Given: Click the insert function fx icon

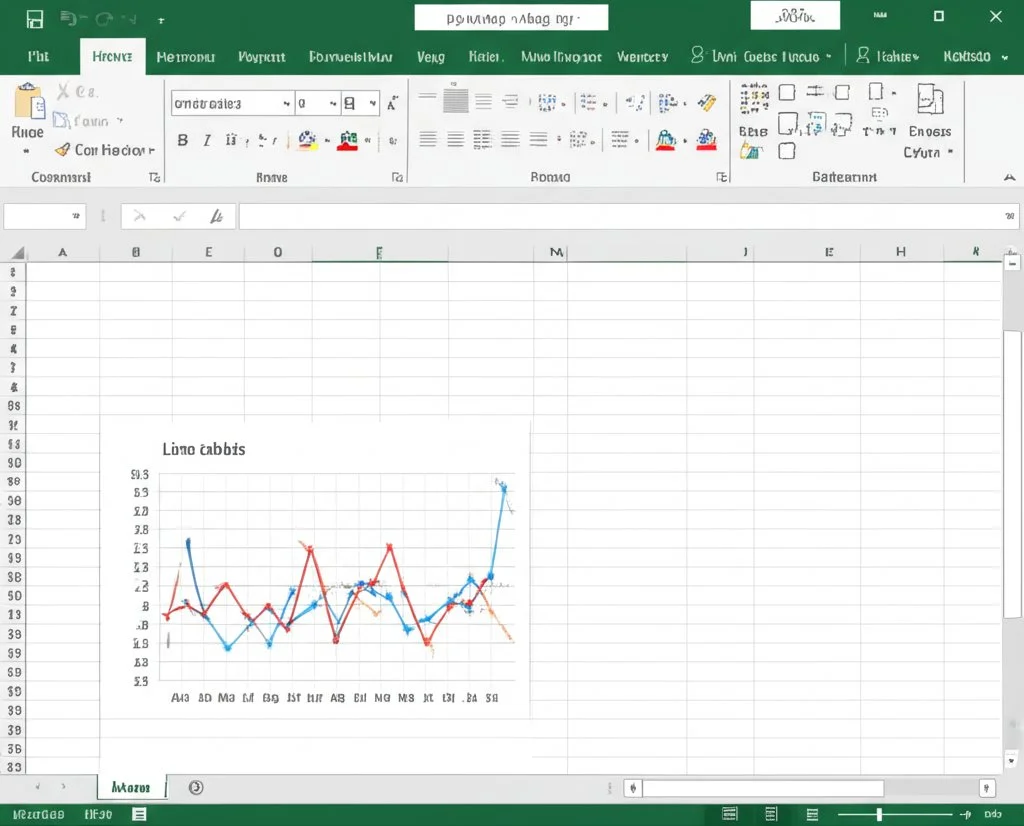Looking at the screenshot, I should 216,216.
